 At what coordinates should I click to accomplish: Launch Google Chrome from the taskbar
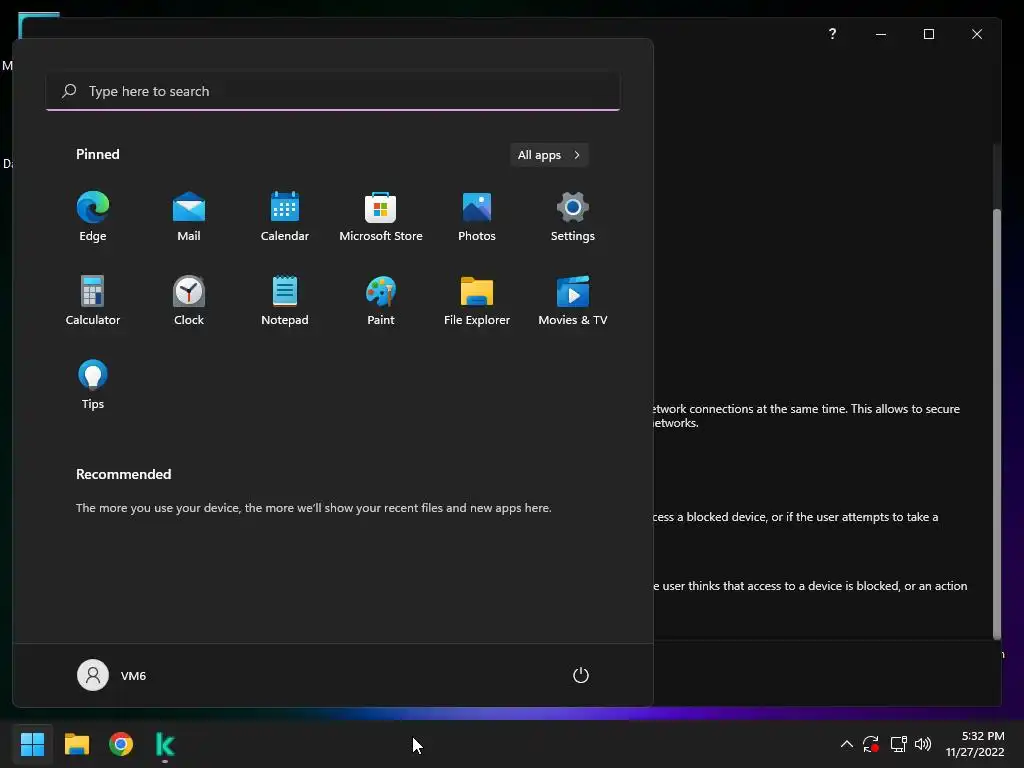point(121,744)
